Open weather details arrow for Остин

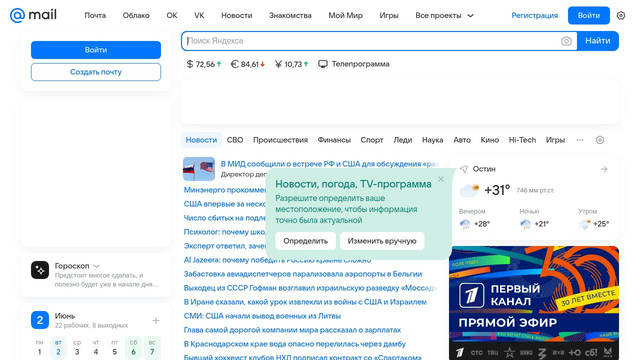pyautogui.click(x=604, y=169)
